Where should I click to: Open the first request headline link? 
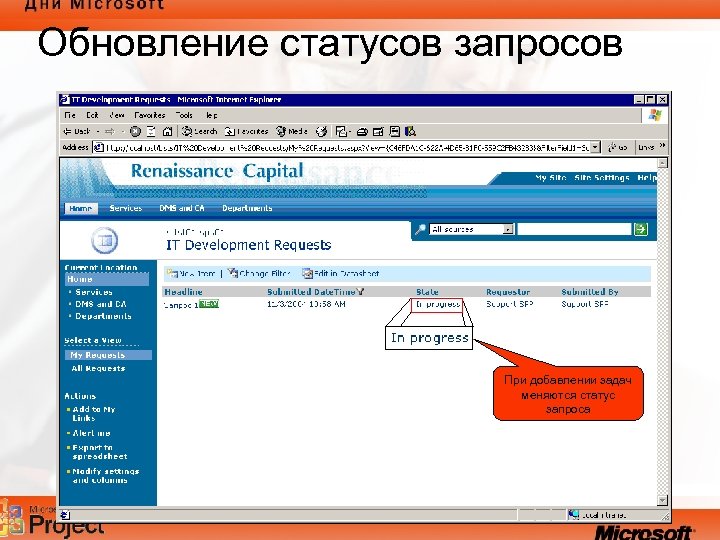point(181,305)
